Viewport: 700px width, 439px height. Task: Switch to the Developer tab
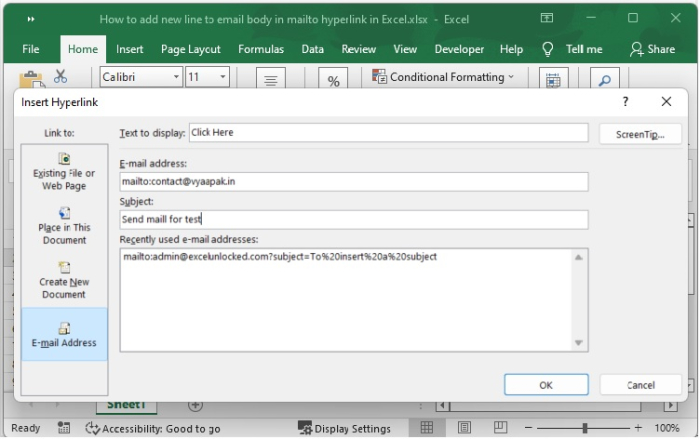click(459, 49)
